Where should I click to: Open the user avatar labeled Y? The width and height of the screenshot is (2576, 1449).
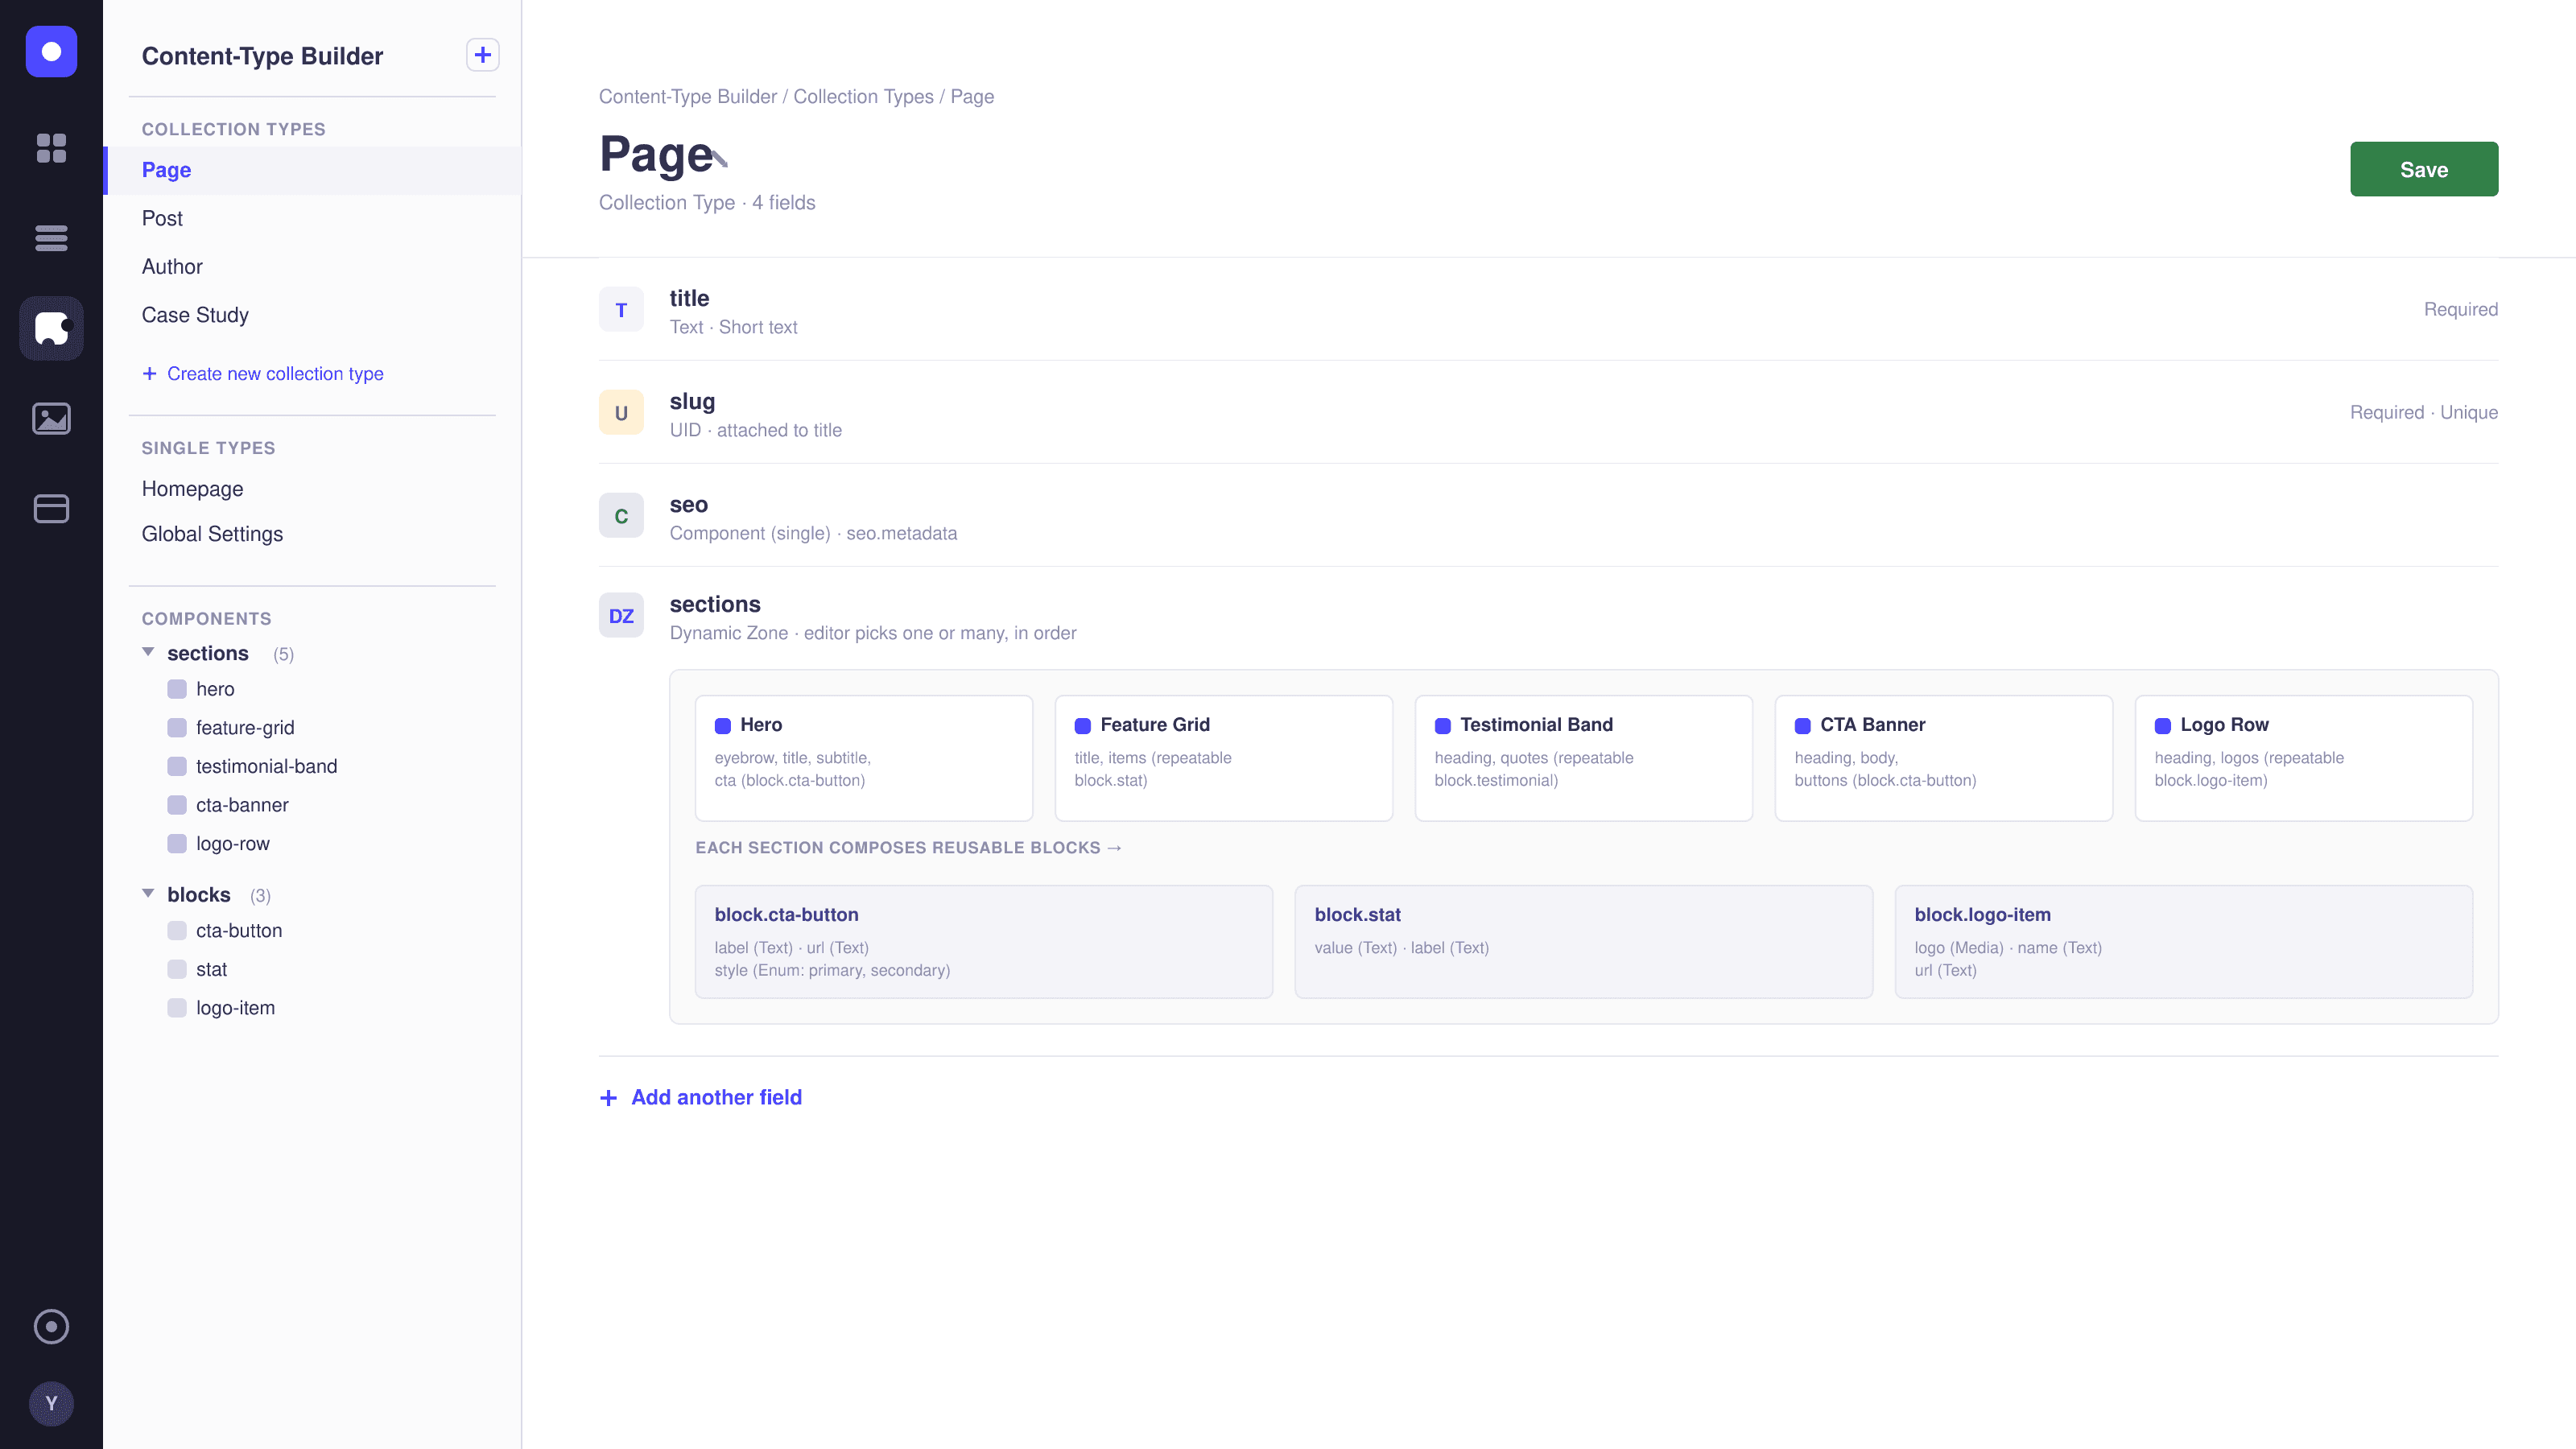click(51, 1403)
